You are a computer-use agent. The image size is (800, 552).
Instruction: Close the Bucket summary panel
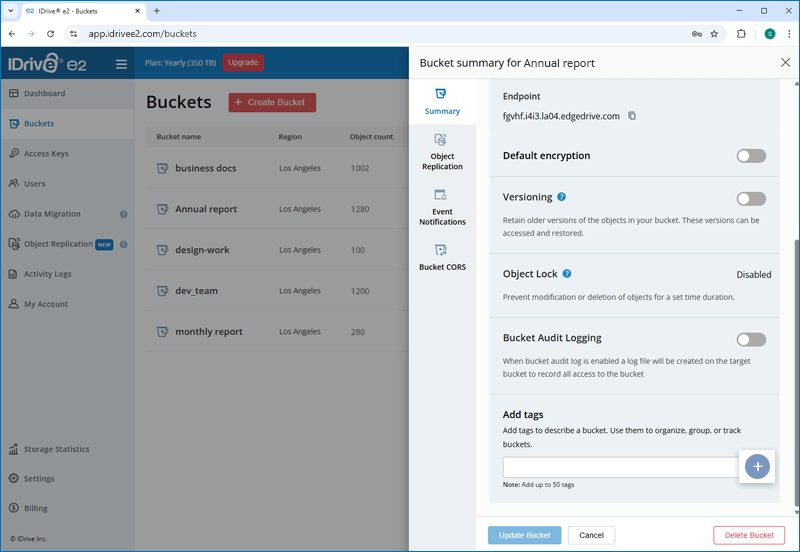click(x=785, y=63)
